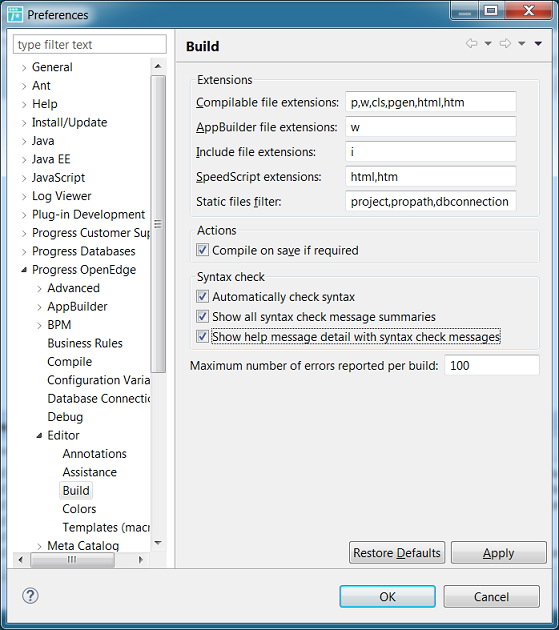Select Database Connections in tree
The width and height of the screenshot is (559, 630).
point(98,399)
